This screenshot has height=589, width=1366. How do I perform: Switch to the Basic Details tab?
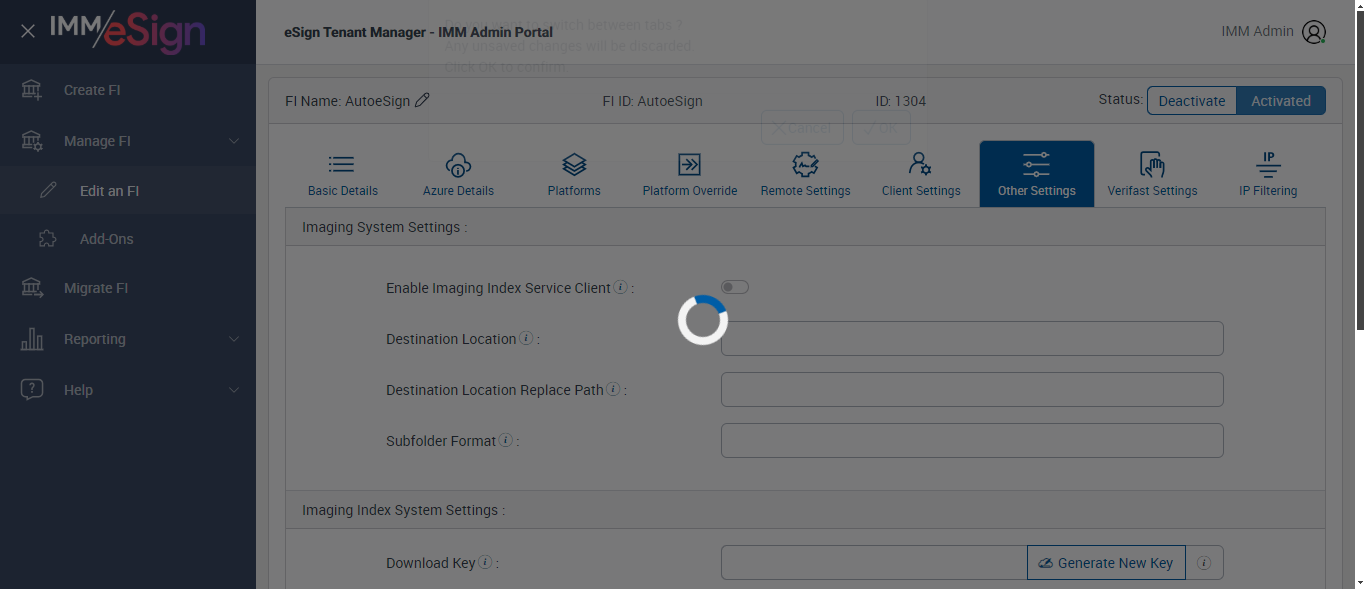coord(343,174)
